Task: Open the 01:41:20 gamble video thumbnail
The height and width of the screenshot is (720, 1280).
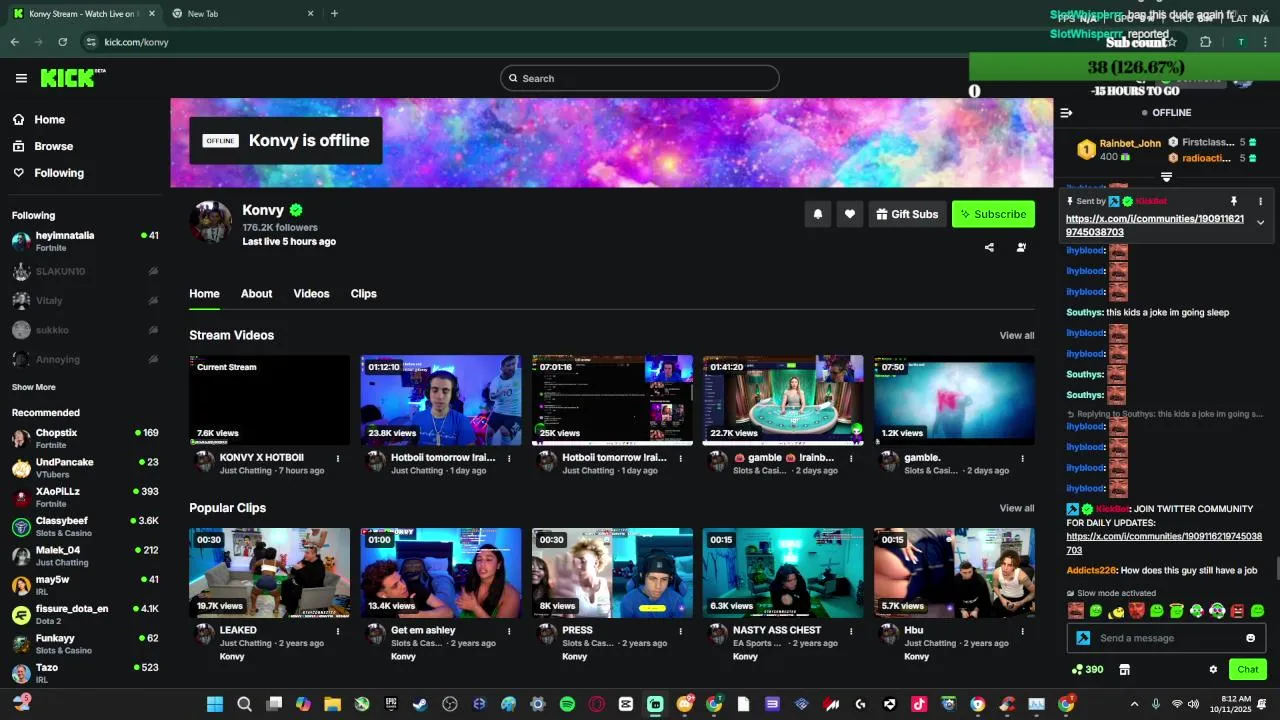Action: 783,400
